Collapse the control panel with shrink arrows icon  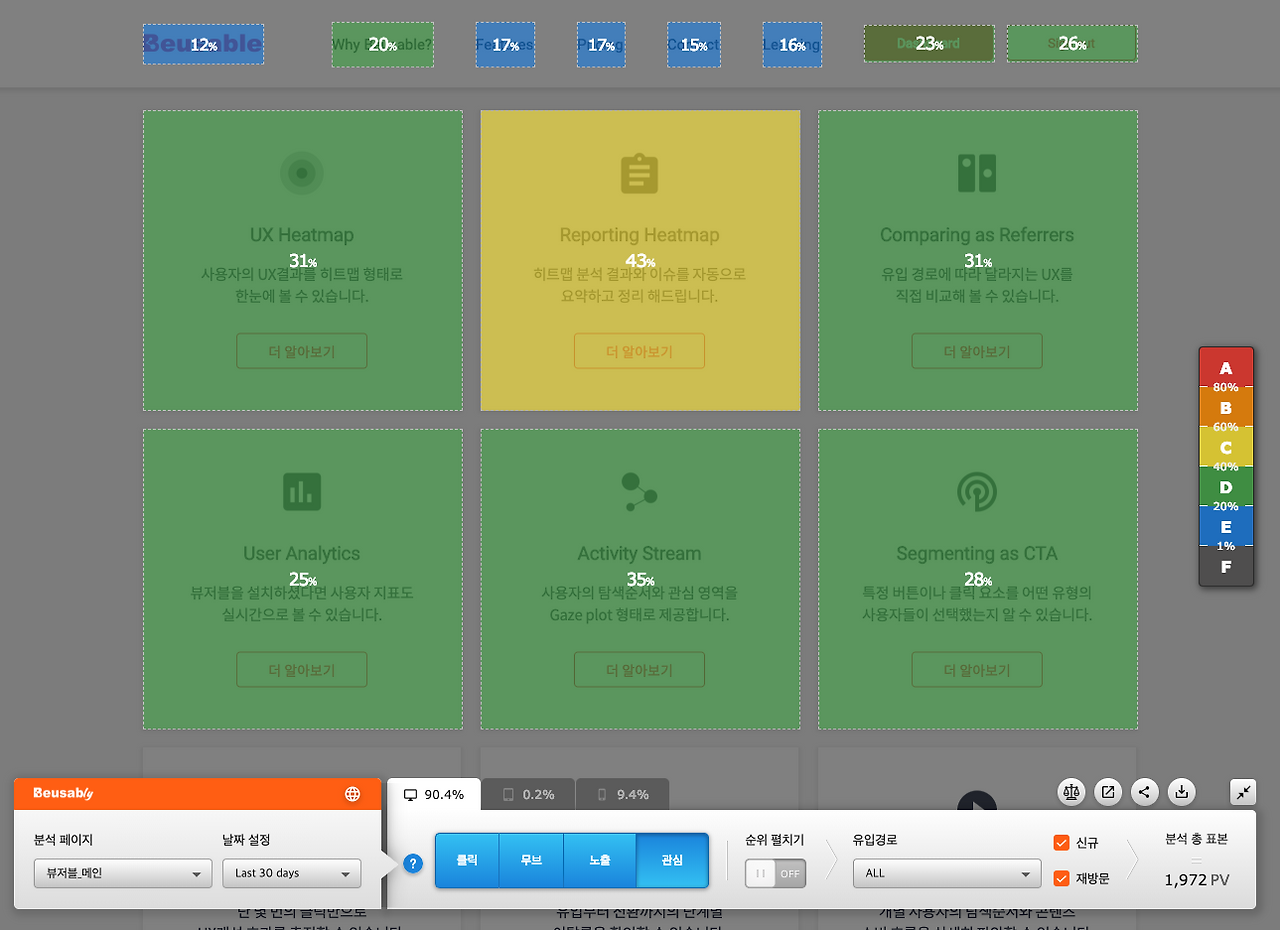pyautogui.click(x=1243, y=792)
